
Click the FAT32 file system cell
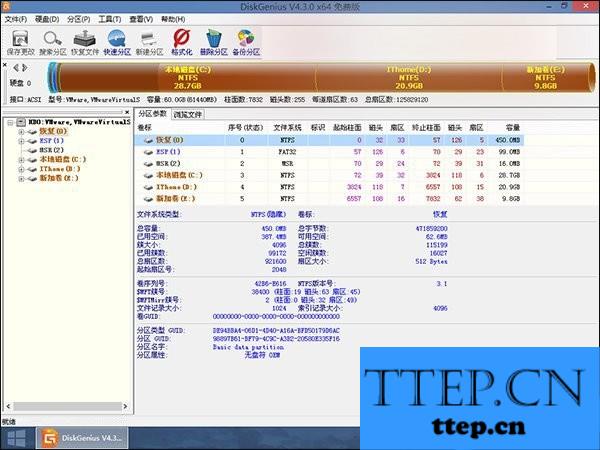(287, 152)
